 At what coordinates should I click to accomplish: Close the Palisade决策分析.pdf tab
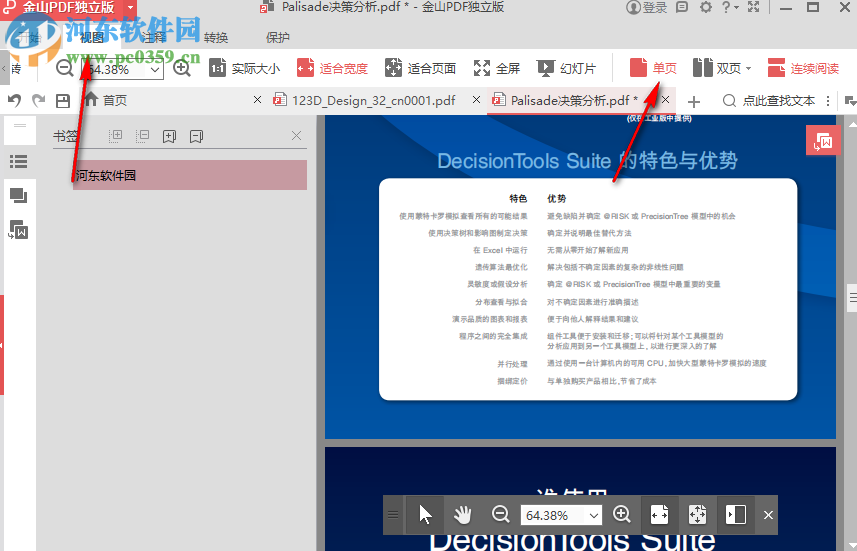coord(665,99)
